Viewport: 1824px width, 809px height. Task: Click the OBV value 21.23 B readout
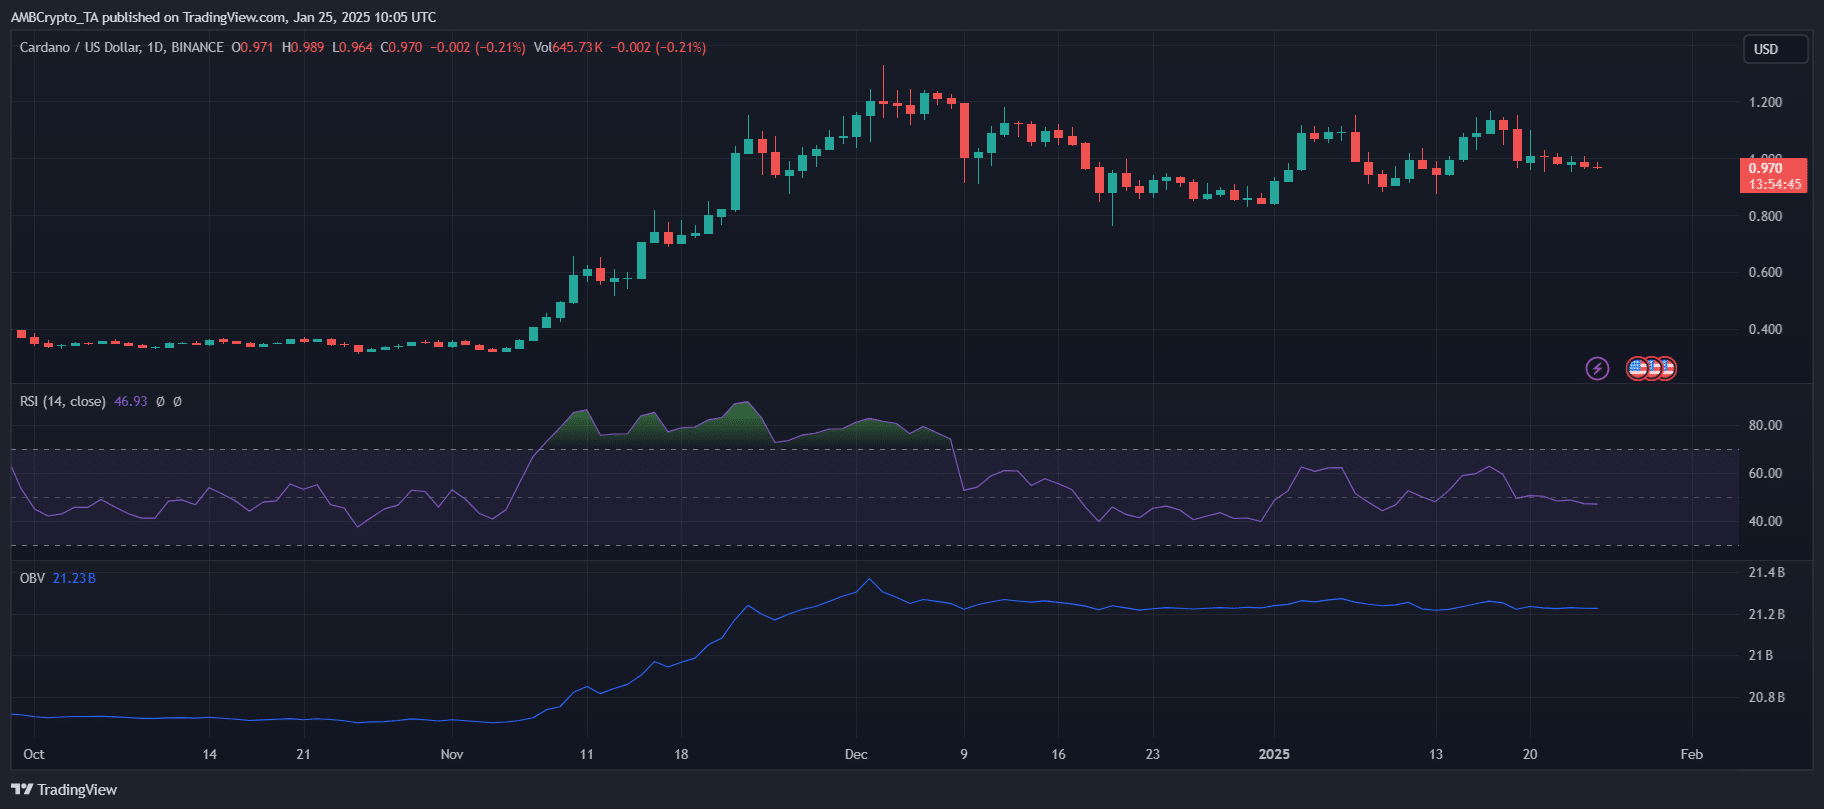pyautogui.click(x=74, y=579)
